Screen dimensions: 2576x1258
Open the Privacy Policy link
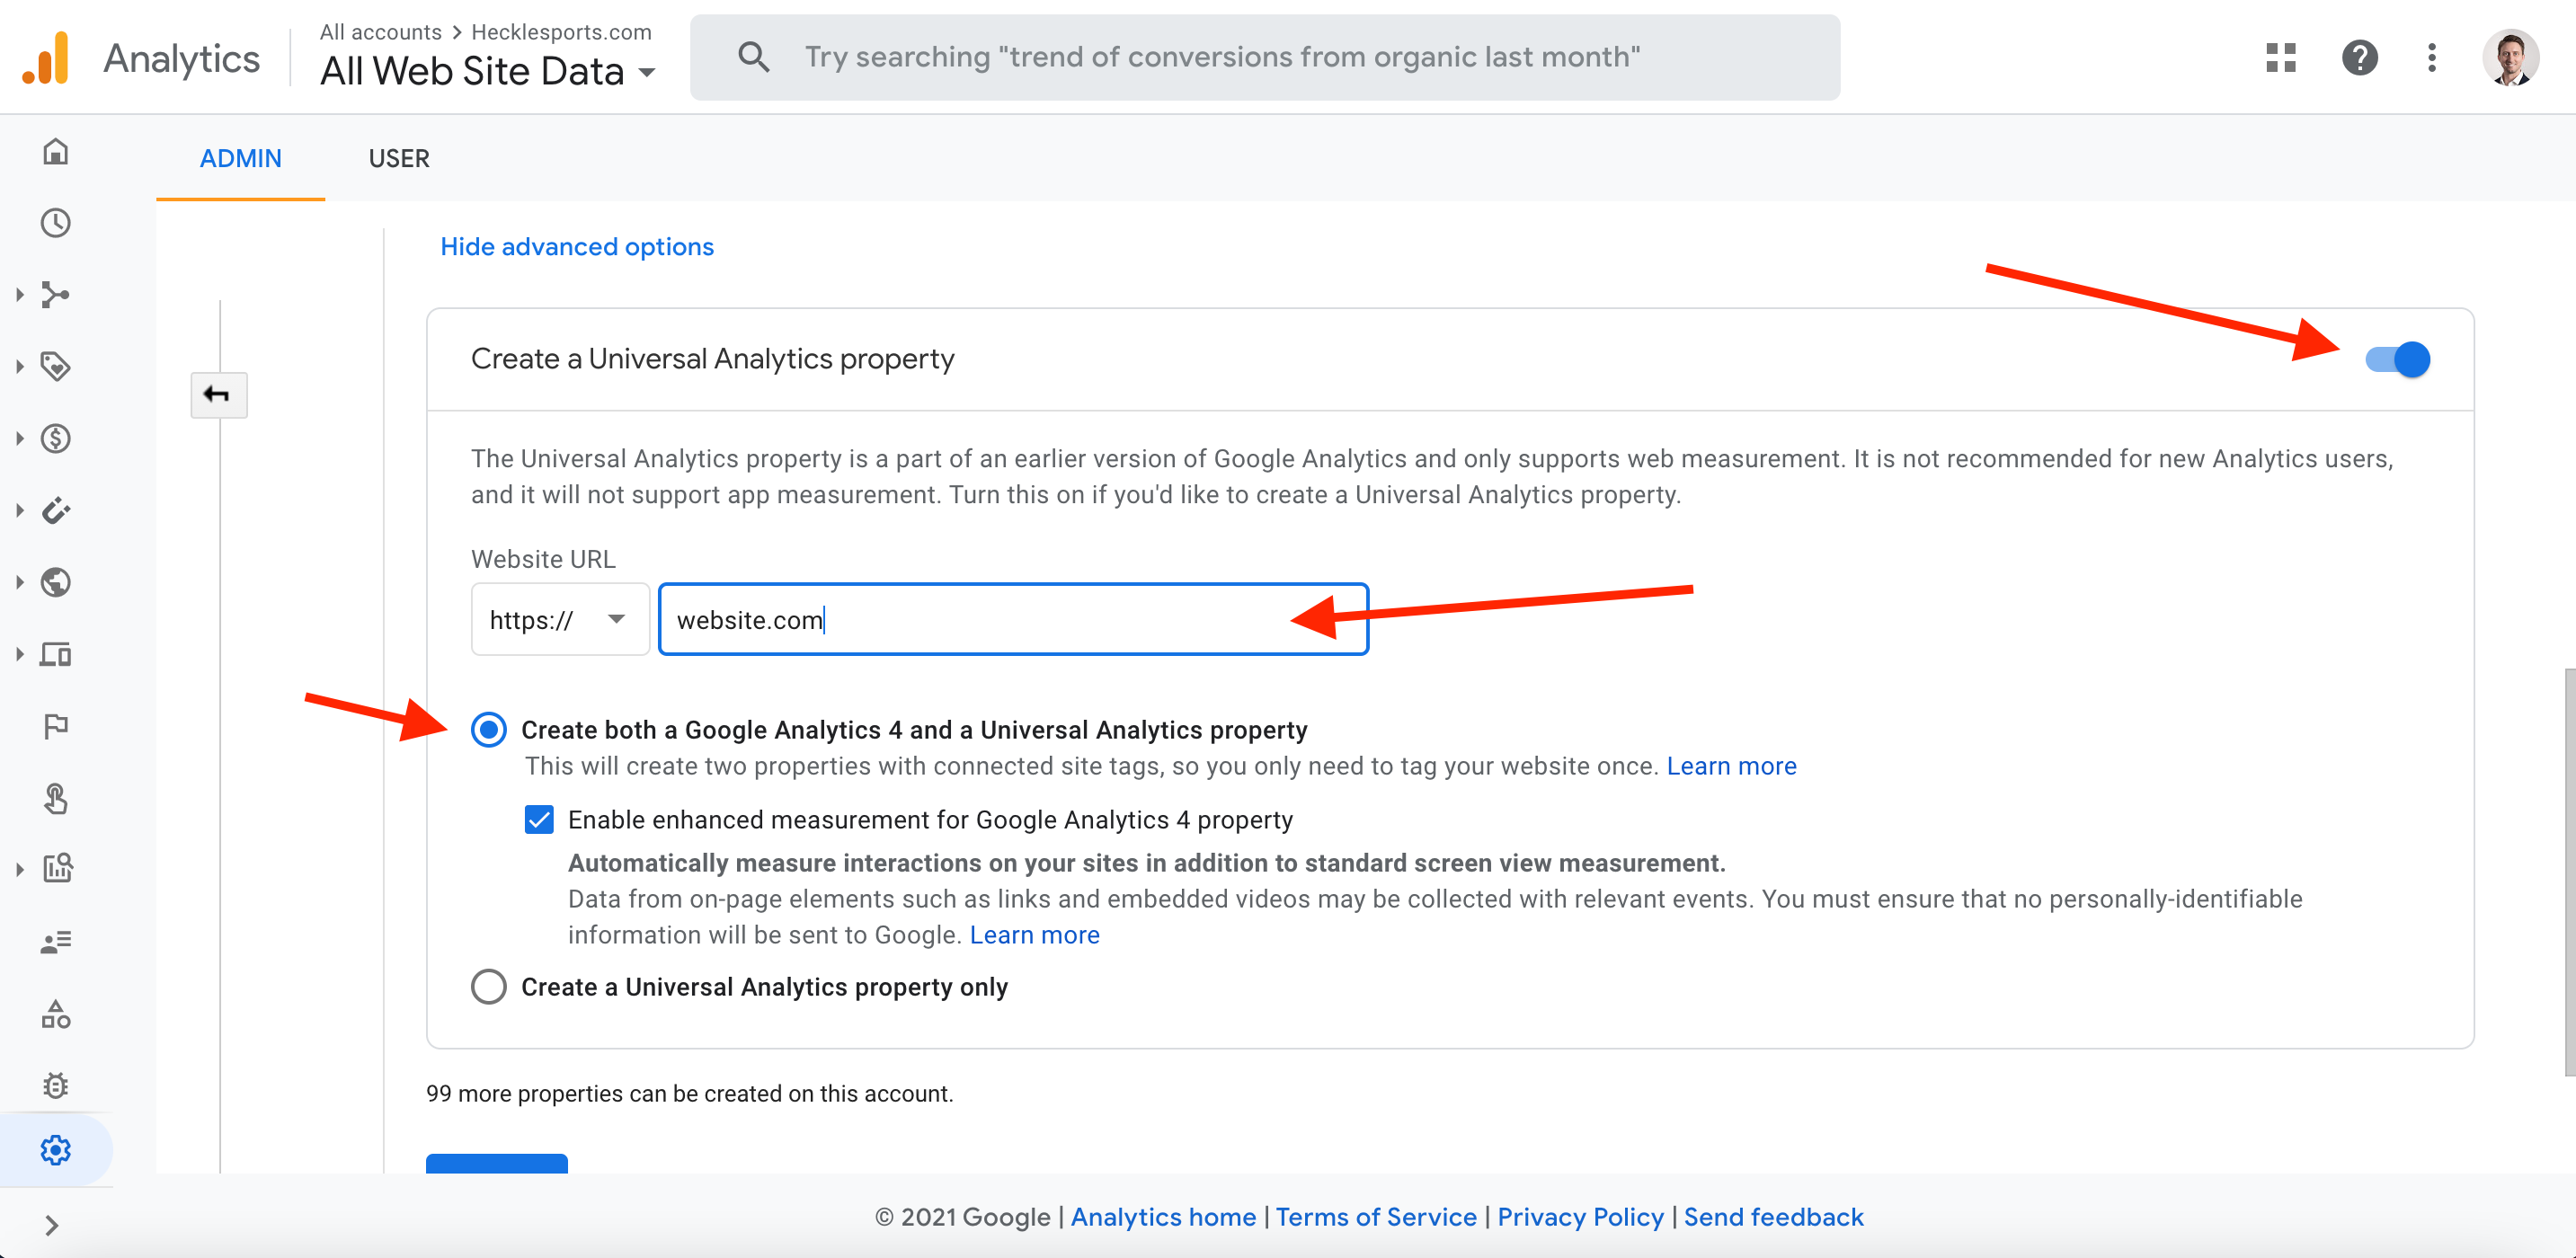(x=1580, y=1217)
